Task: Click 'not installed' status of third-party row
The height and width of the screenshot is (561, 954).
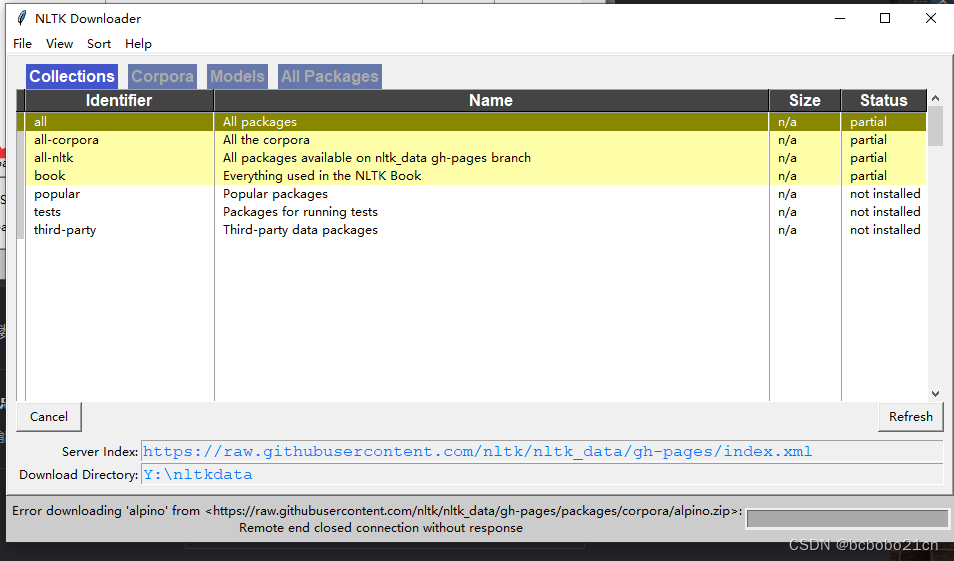Action: (885, 230)
